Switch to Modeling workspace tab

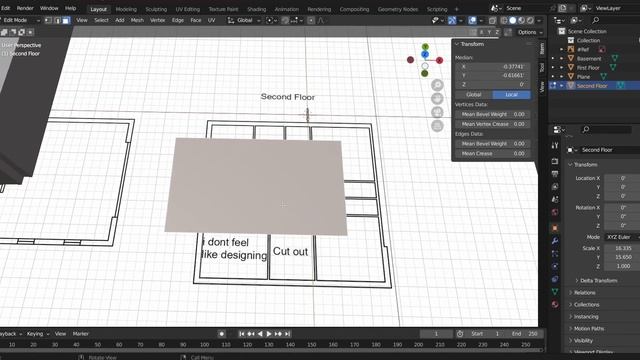(126, 9)
